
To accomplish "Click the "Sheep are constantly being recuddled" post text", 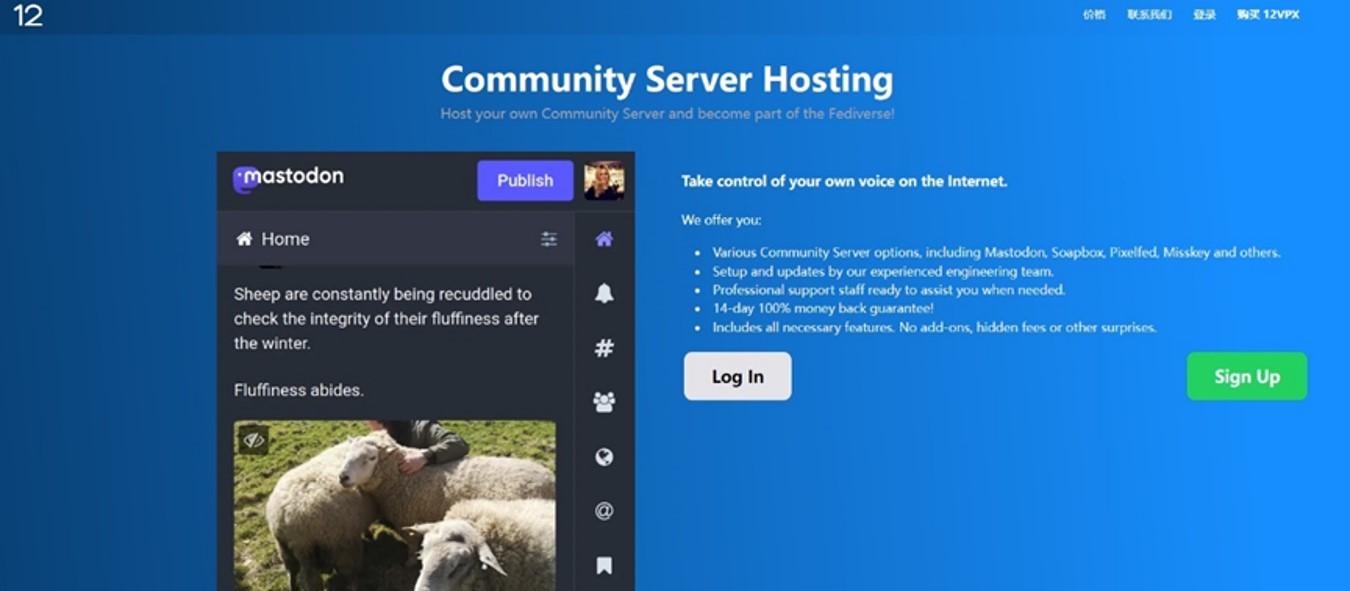I will tap(386, 318).
